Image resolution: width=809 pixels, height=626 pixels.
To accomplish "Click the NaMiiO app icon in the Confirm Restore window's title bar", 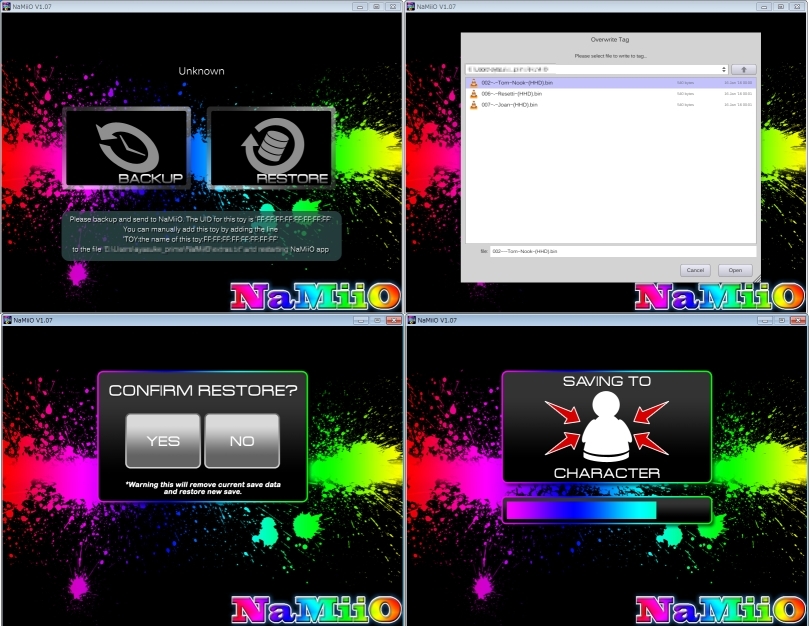I will click(x=7, y=320).
